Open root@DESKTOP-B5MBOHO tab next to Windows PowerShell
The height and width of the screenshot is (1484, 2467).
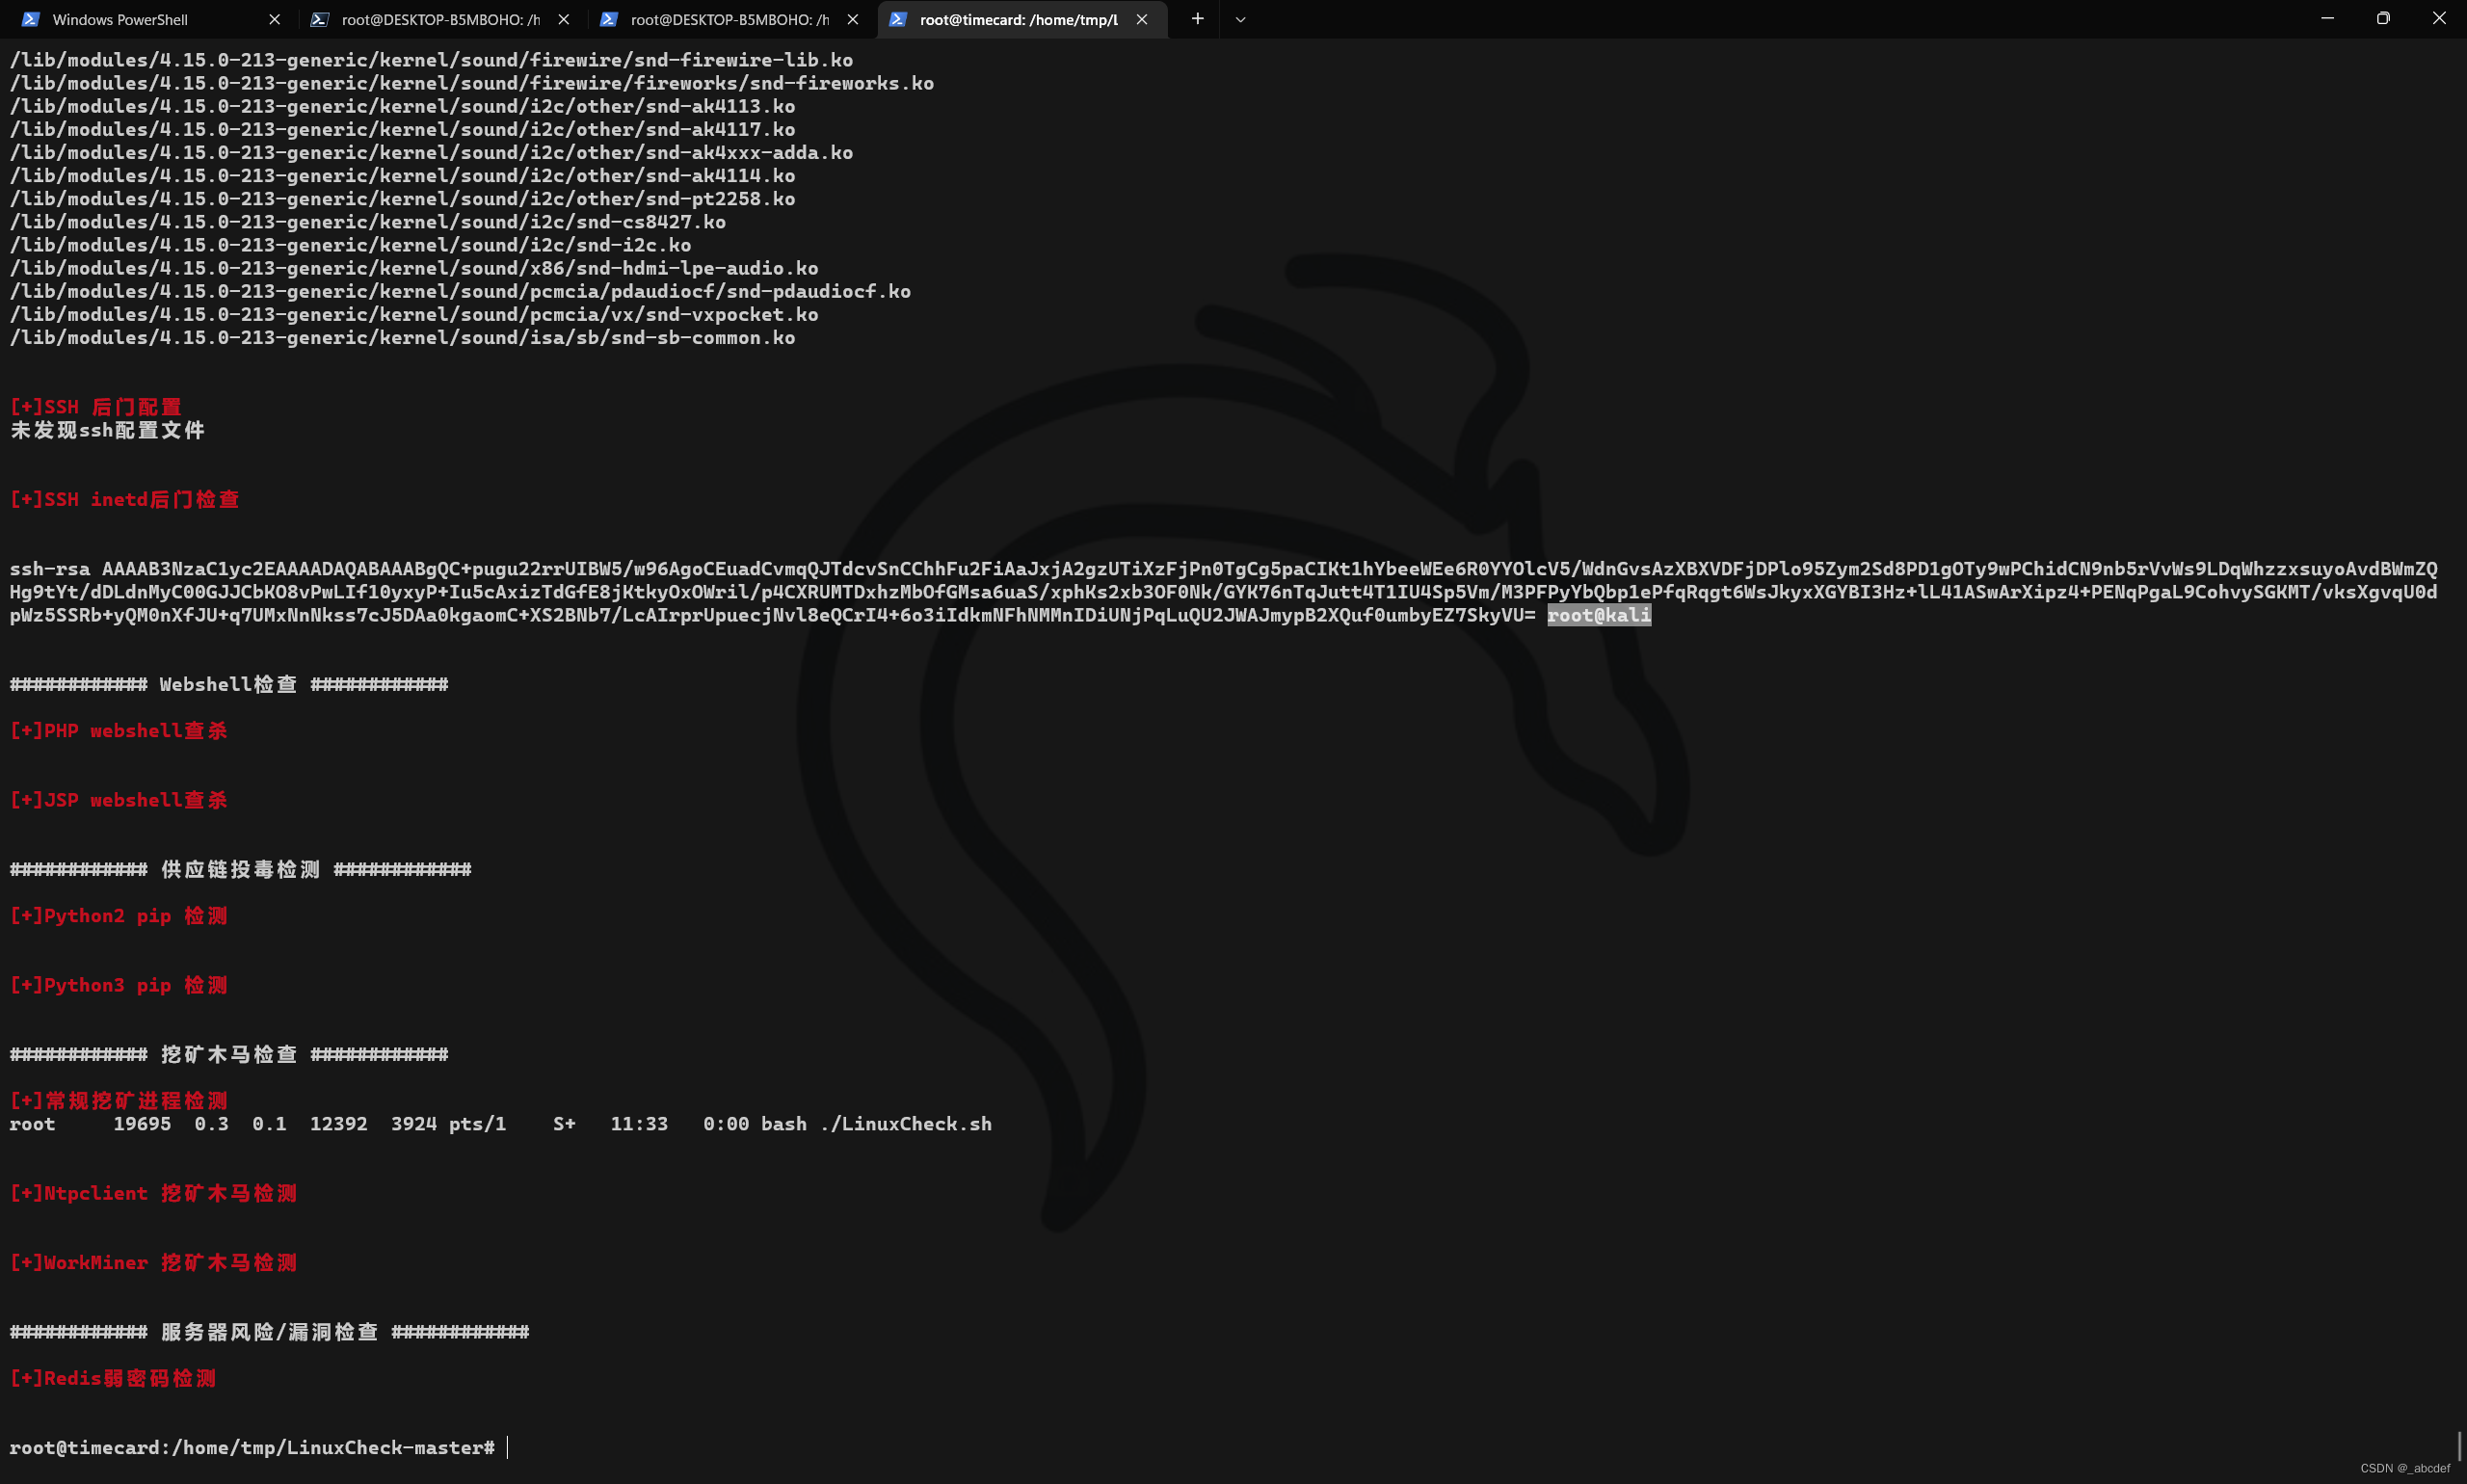tap(440, 19)
